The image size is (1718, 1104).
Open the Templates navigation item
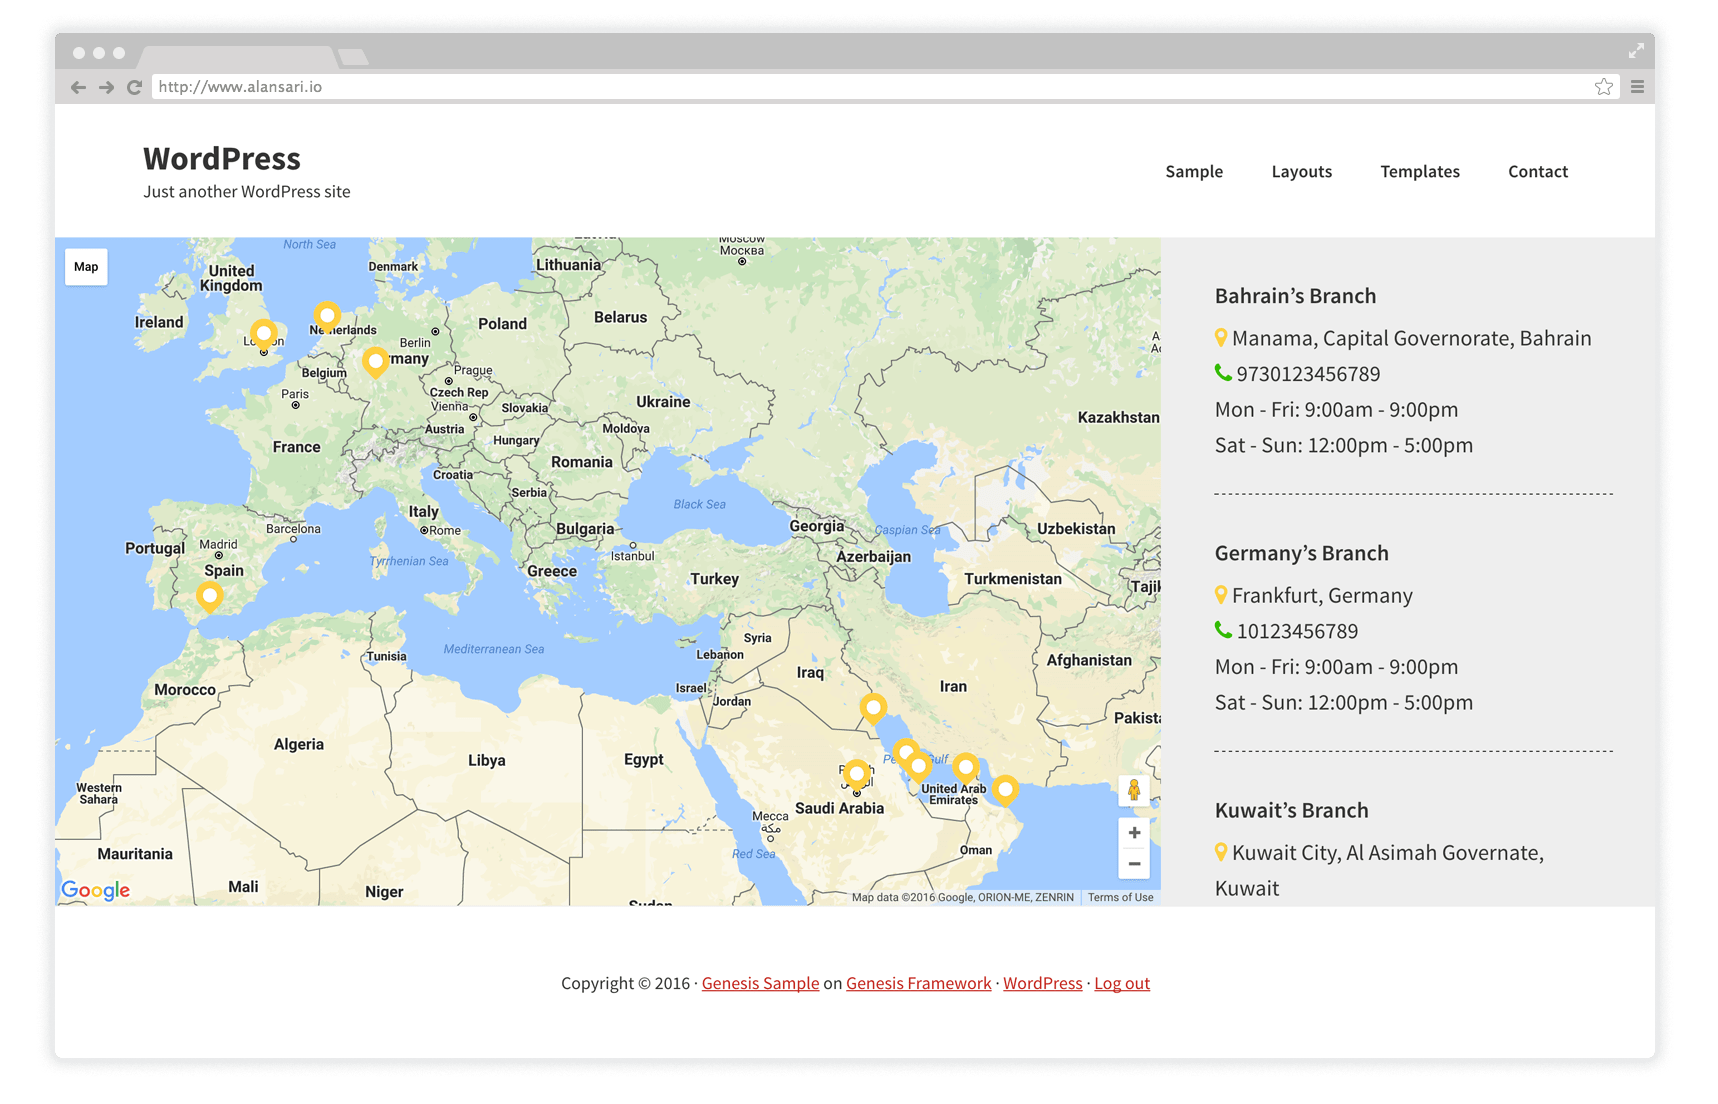pos(1419,171)
